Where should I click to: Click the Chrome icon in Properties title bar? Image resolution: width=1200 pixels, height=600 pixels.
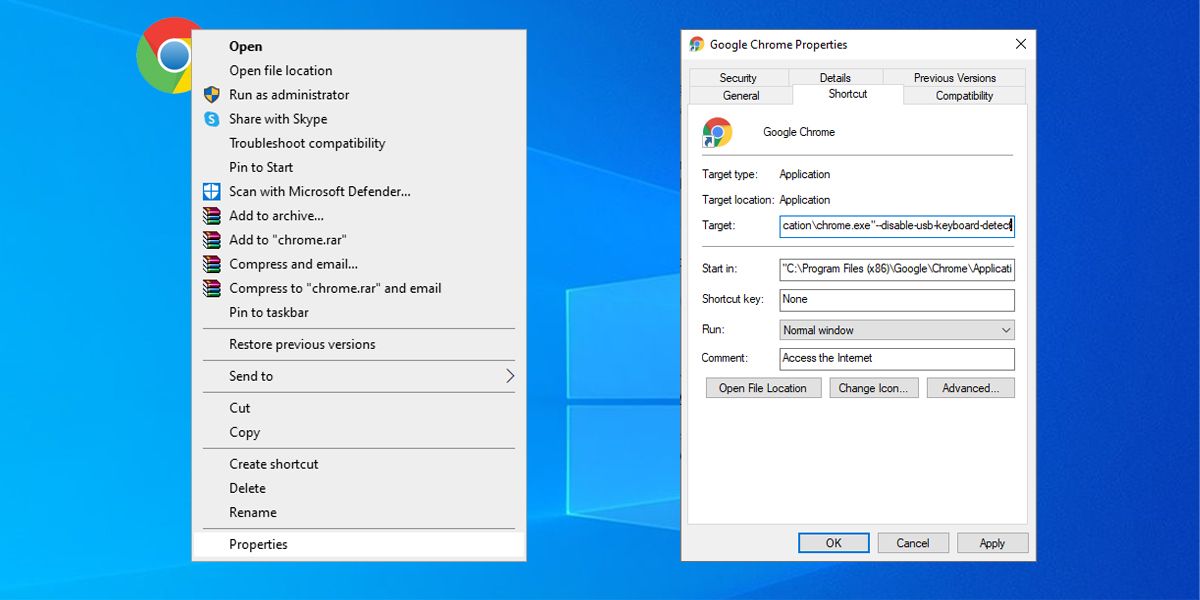(697, 44)
